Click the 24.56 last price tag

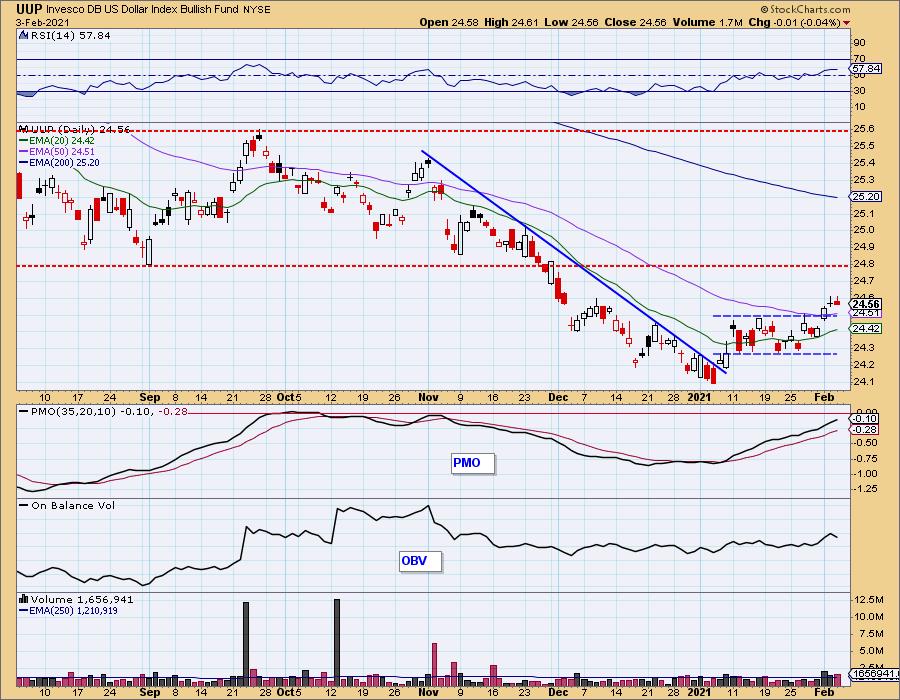pyautogui.click(x=867, y=304)
